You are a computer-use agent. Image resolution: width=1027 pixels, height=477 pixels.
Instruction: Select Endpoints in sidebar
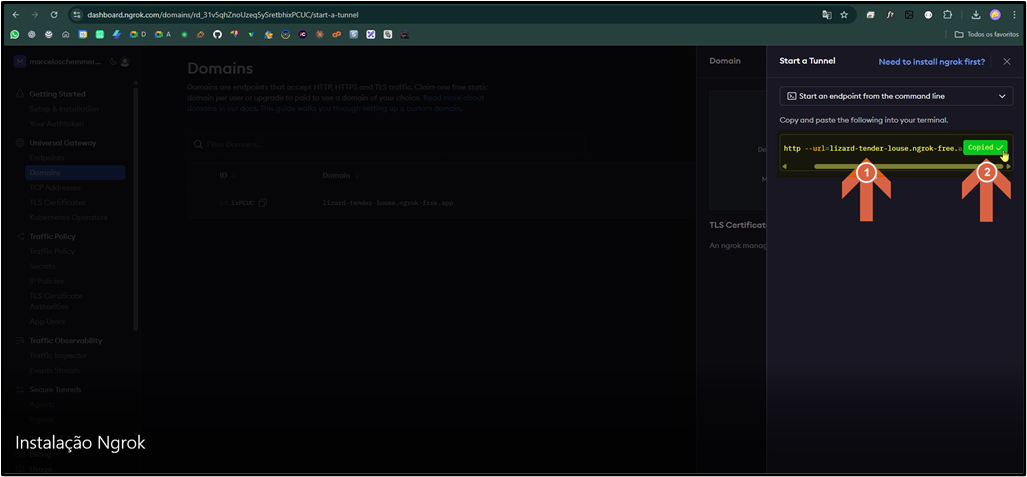47,158
